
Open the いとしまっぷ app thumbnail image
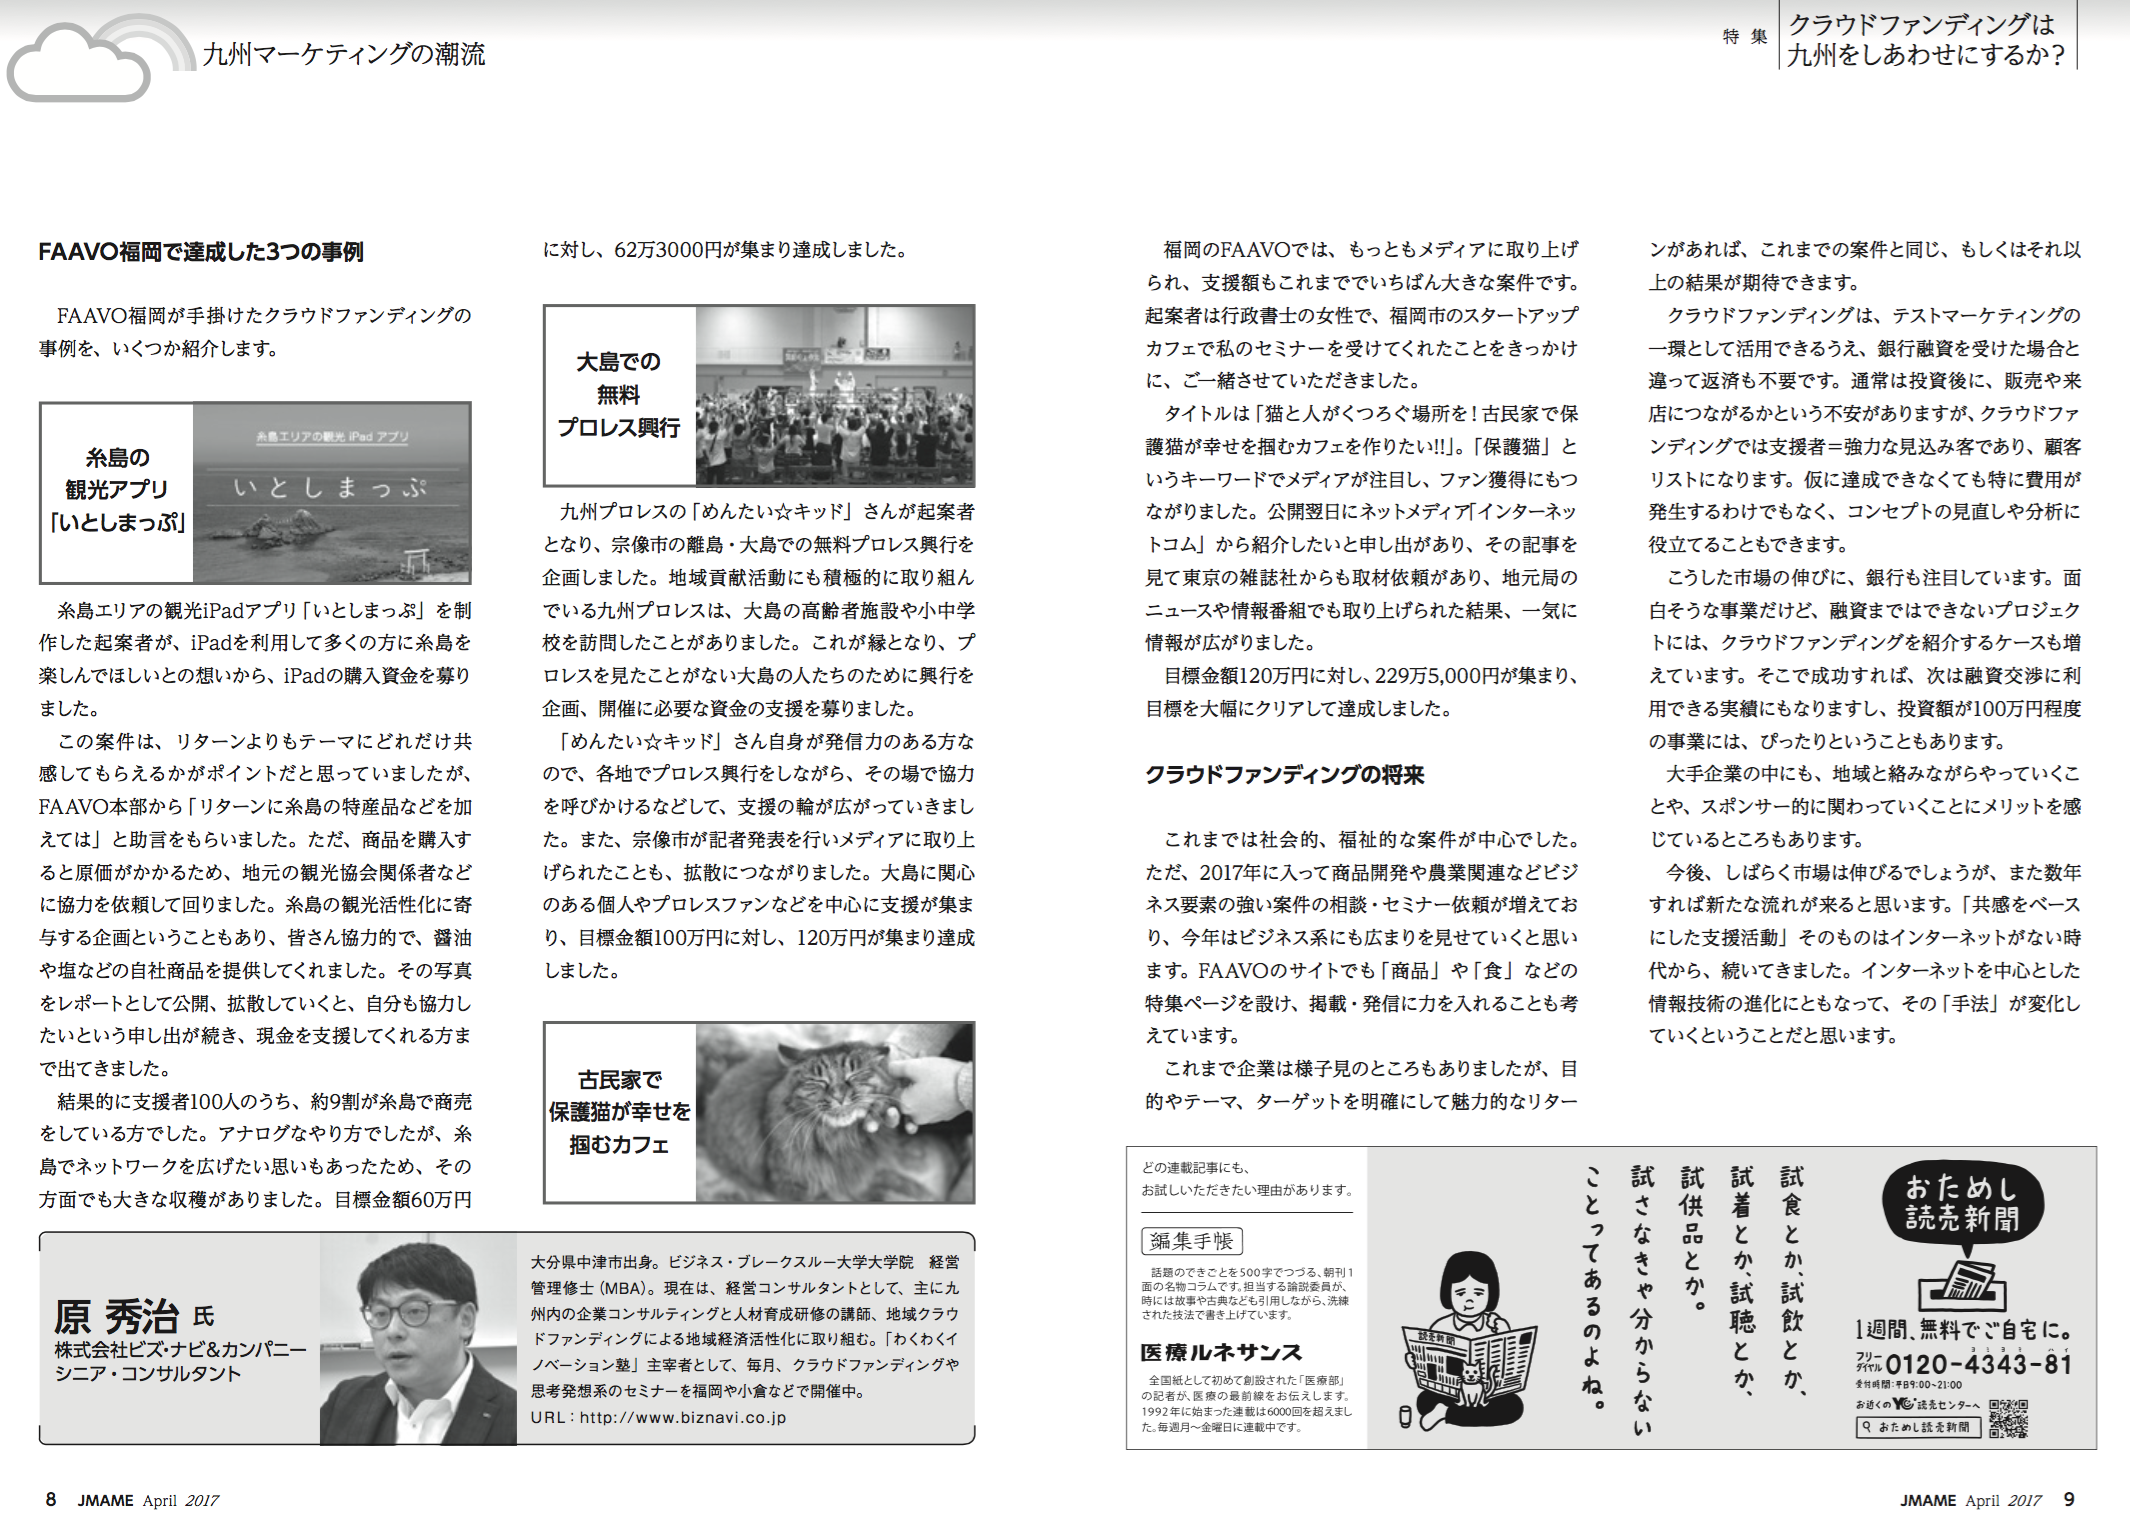[x=331, y=493]
